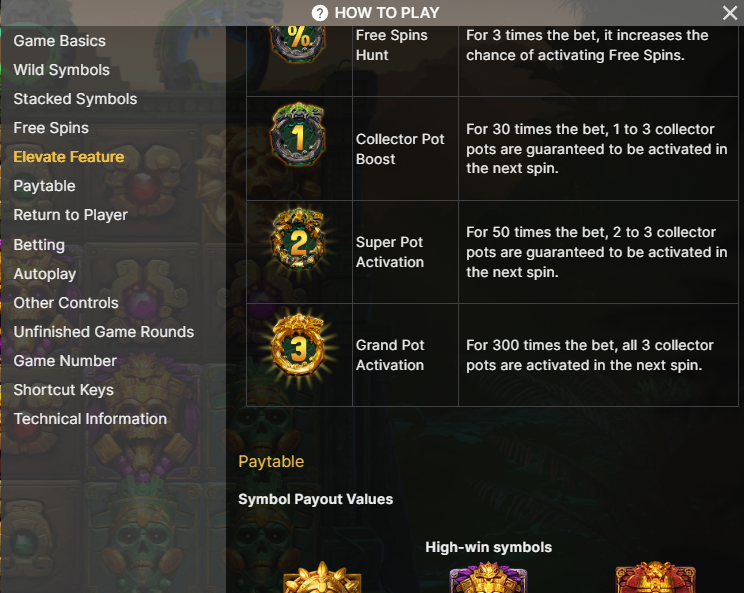
Task: Click the question mark help icon
Action: [x=320, y=13]
